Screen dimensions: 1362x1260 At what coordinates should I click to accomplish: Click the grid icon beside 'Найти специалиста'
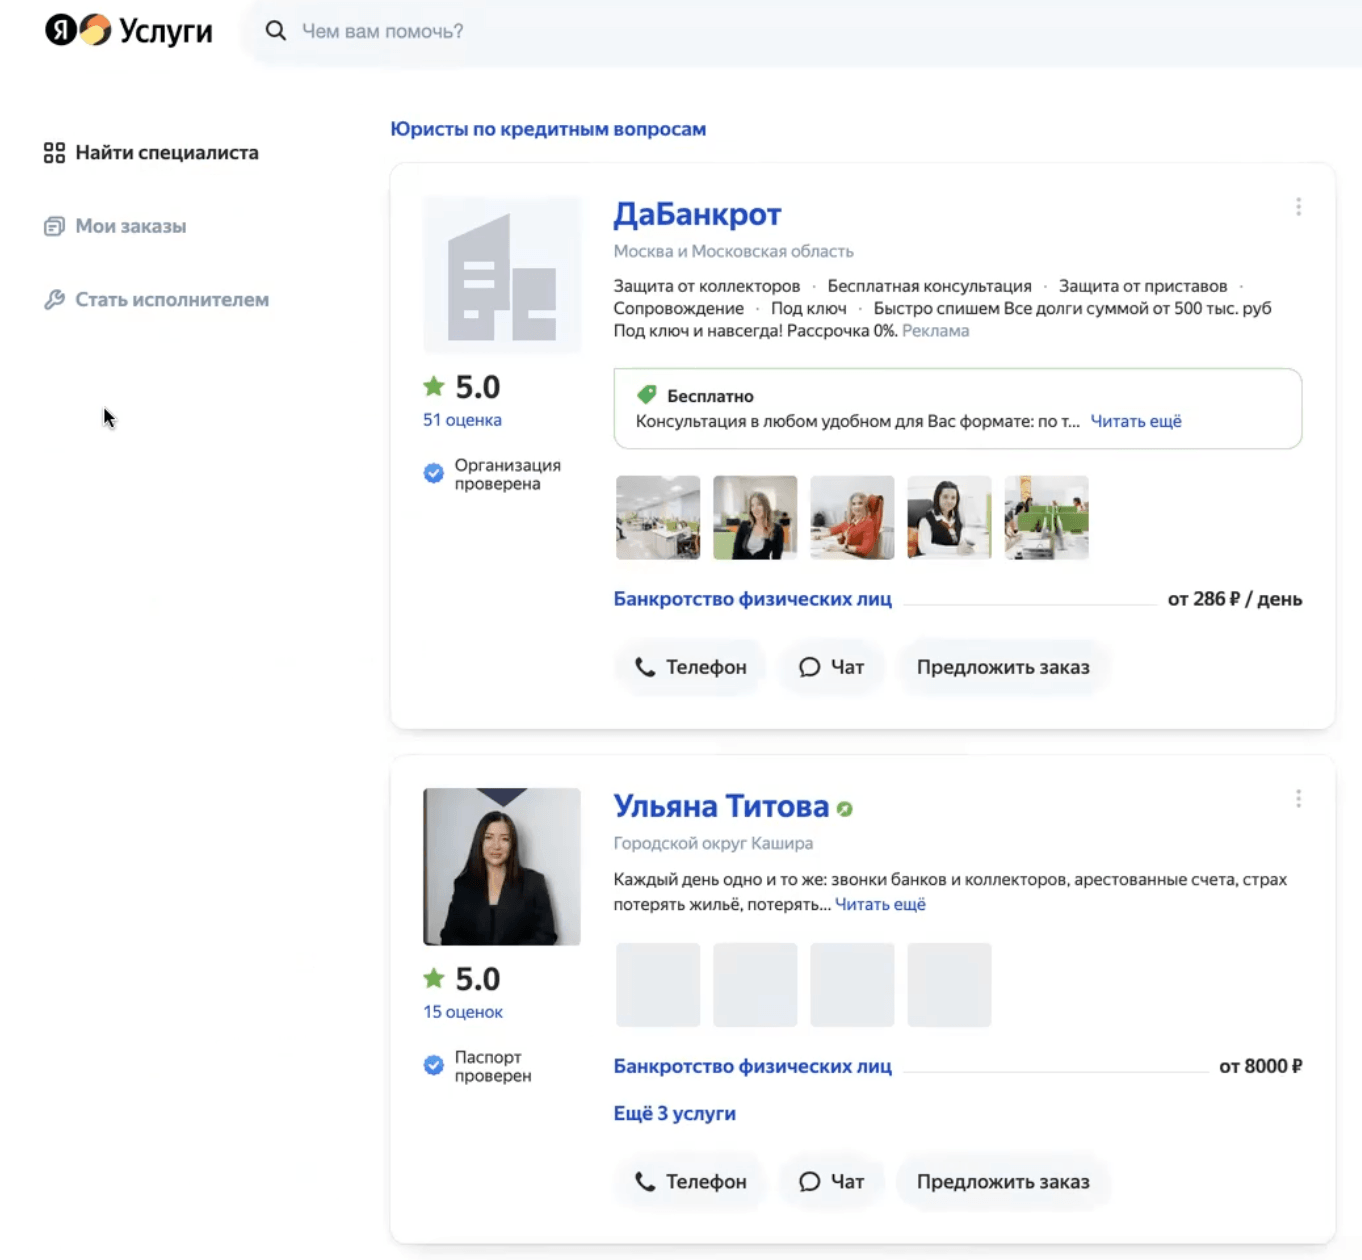54,152
